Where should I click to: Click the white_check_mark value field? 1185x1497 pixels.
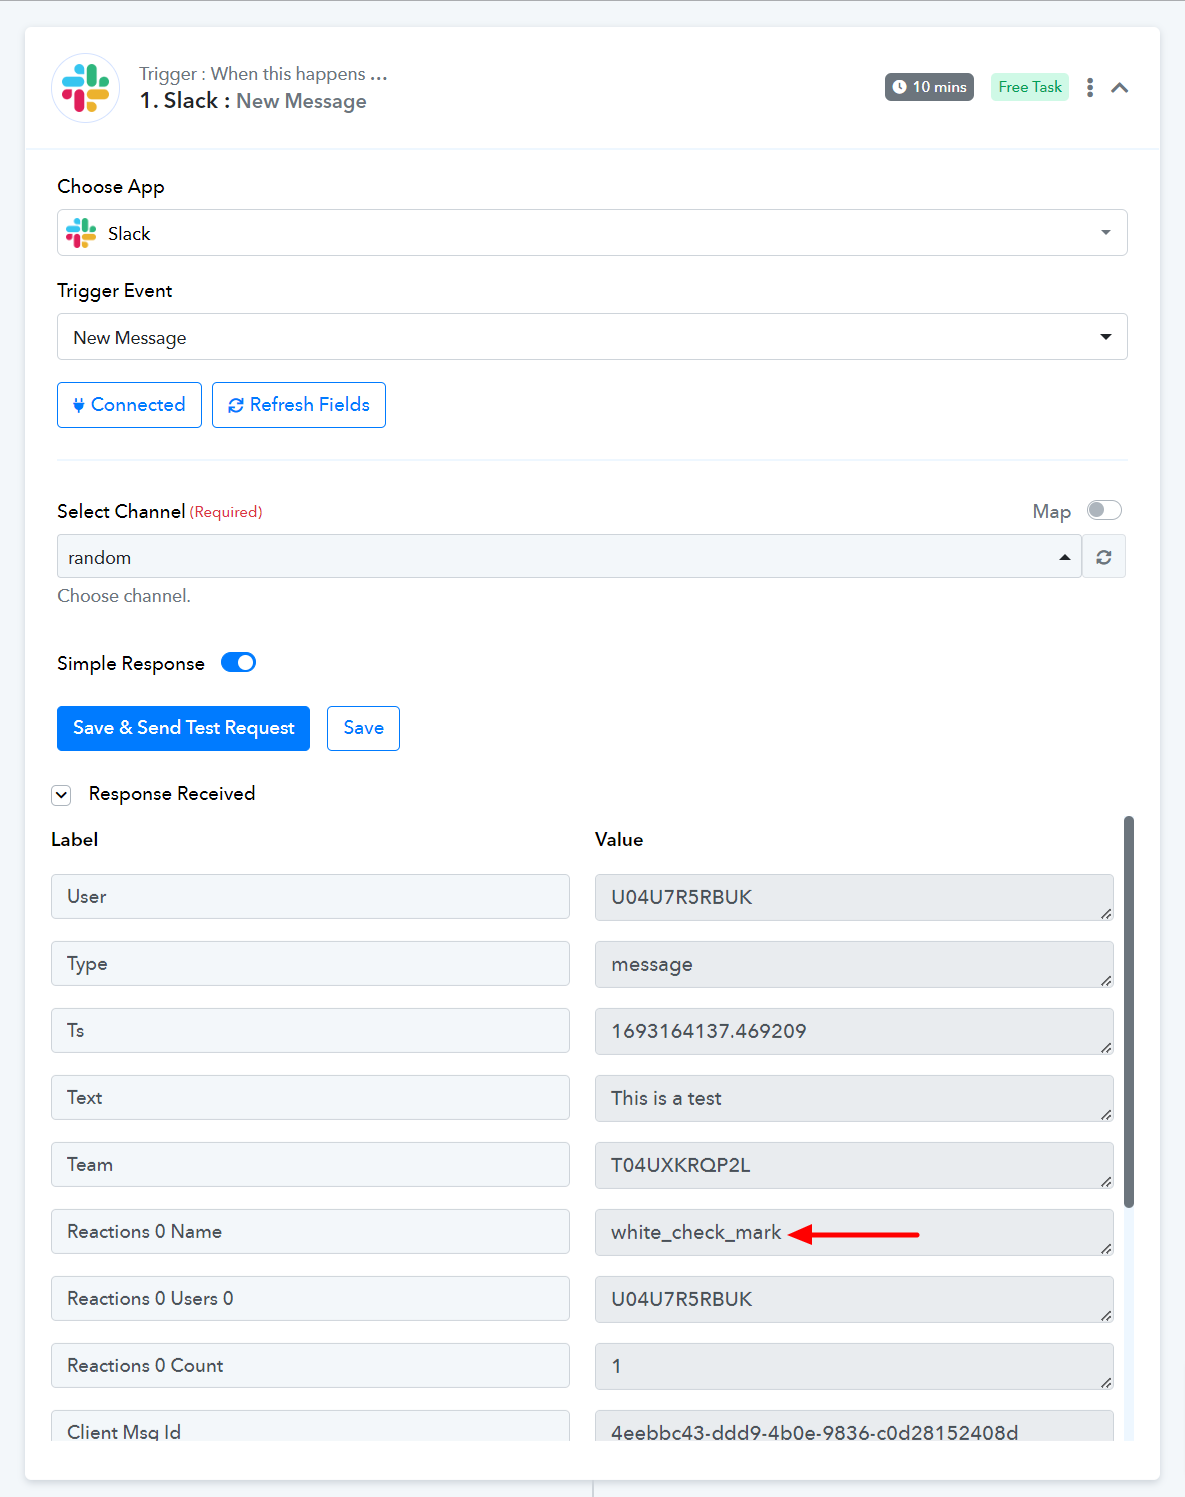tap(854, 1232)
